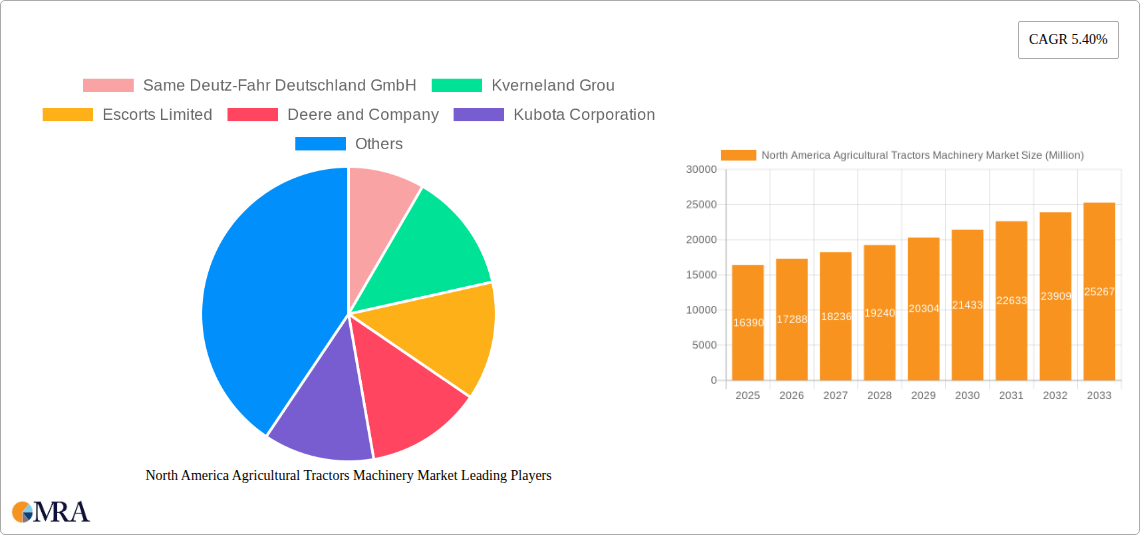The width and height of the screenshot is (1140, 535).
Task: Click the Market Size (Million) legend label
Action: coord(923,155)
